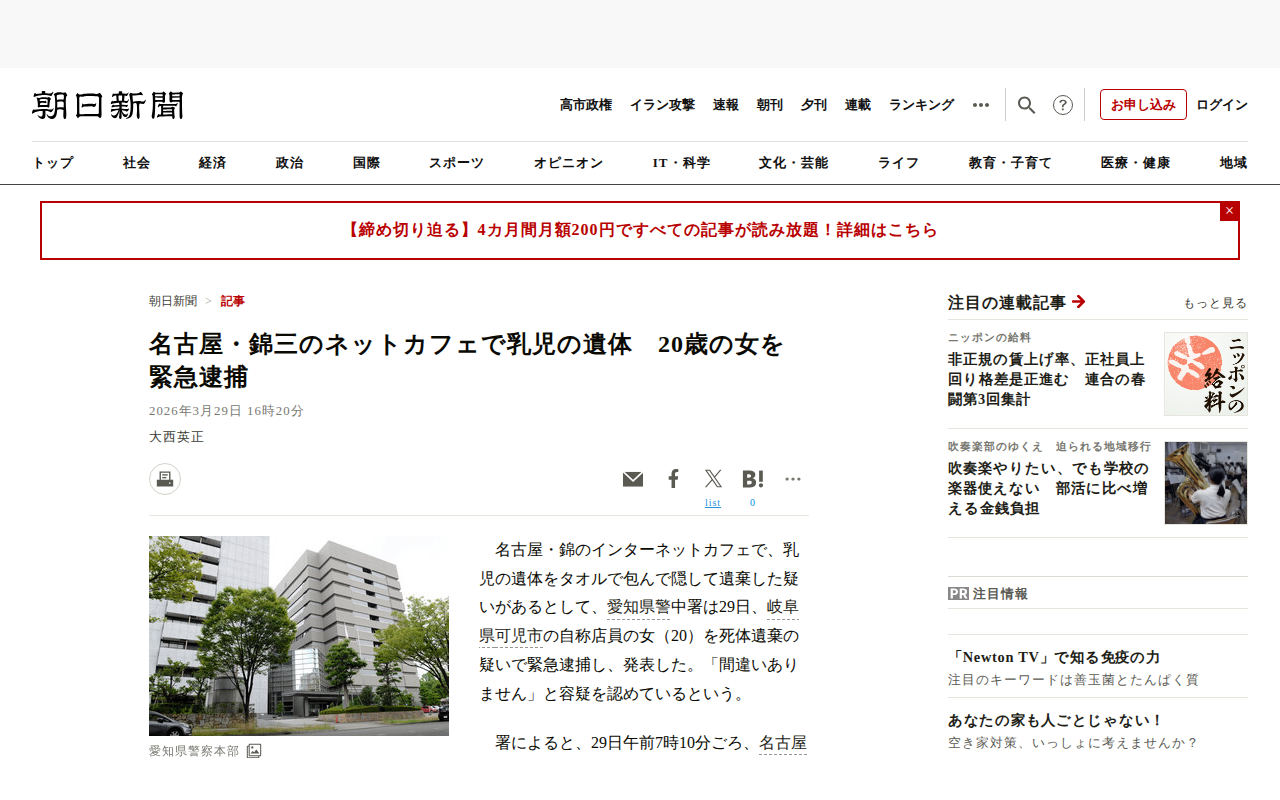Select the スポーツ navigation tab
This screenshot has height=800, width=1280.
[x=456, y=163]
